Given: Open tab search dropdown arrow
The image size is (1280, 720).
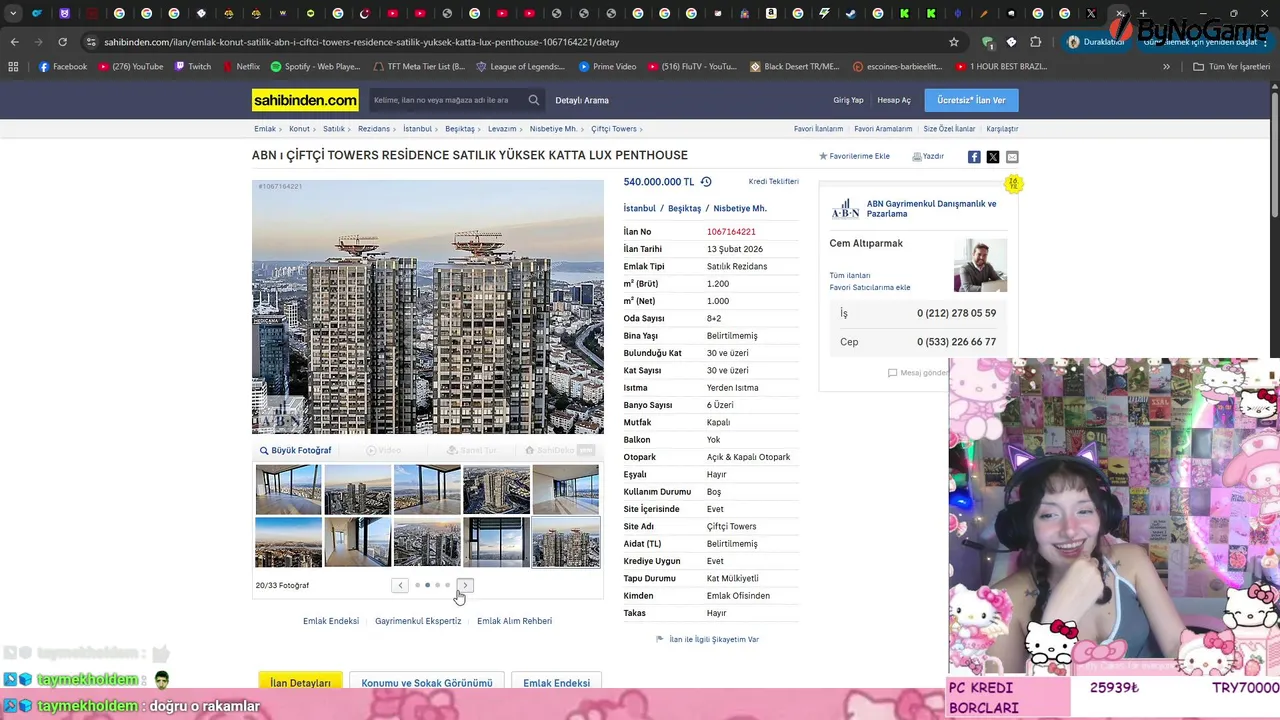Looking at the screenshot, I should click(x=13, y=14).
